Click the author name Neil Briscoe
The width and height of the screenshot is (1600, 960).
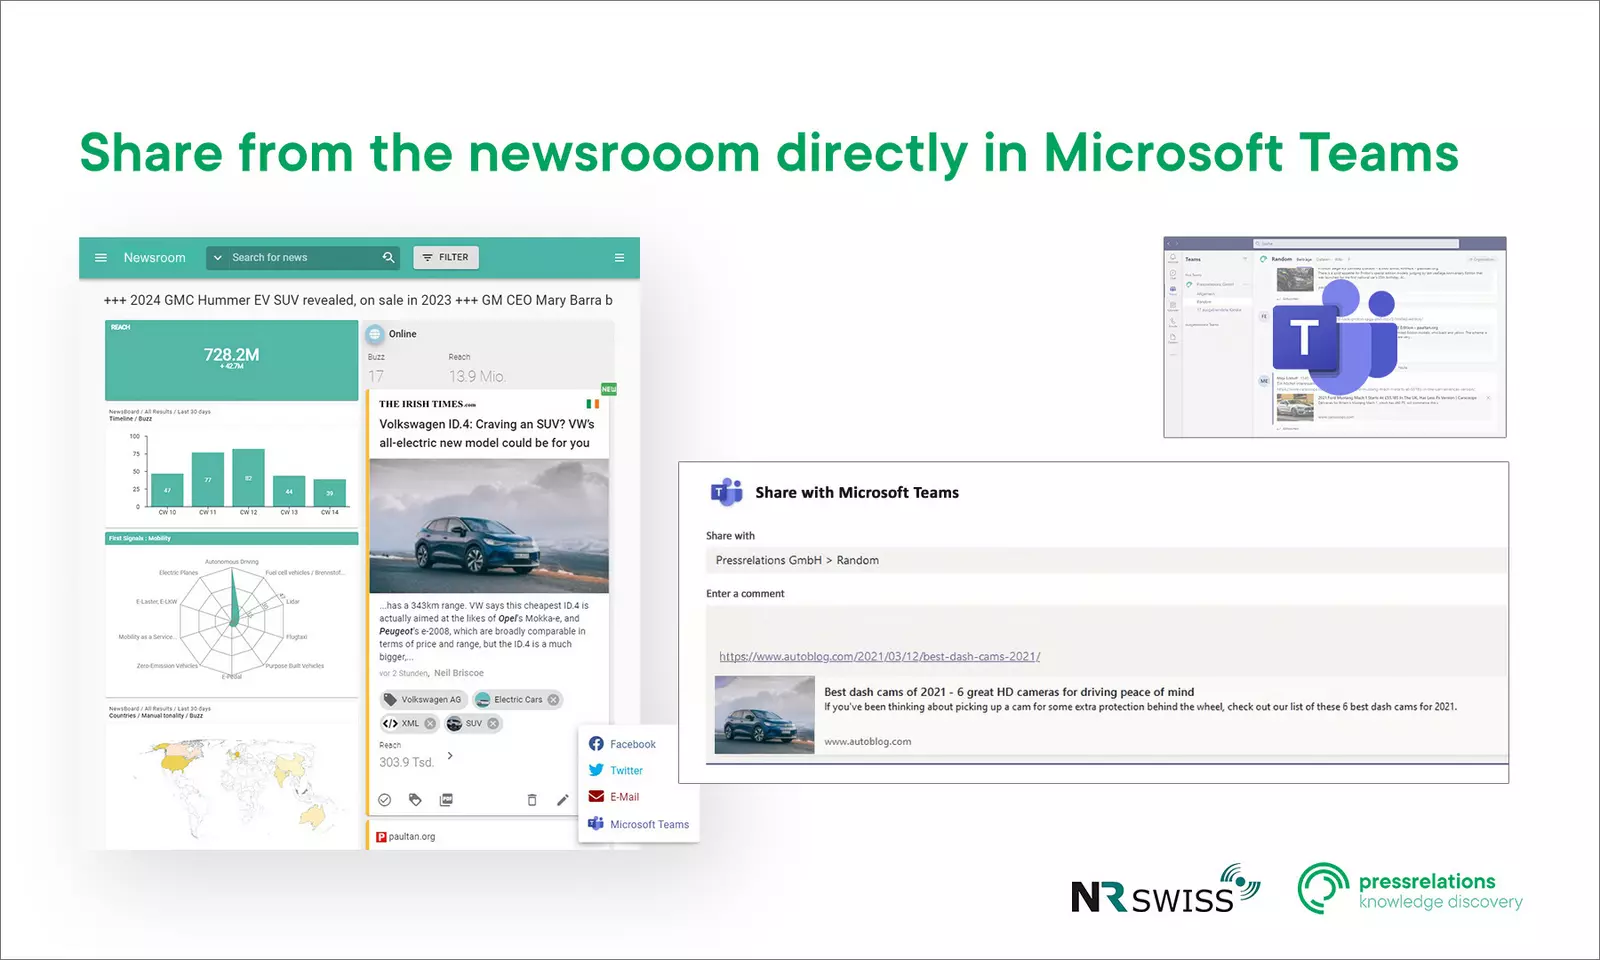459,673
